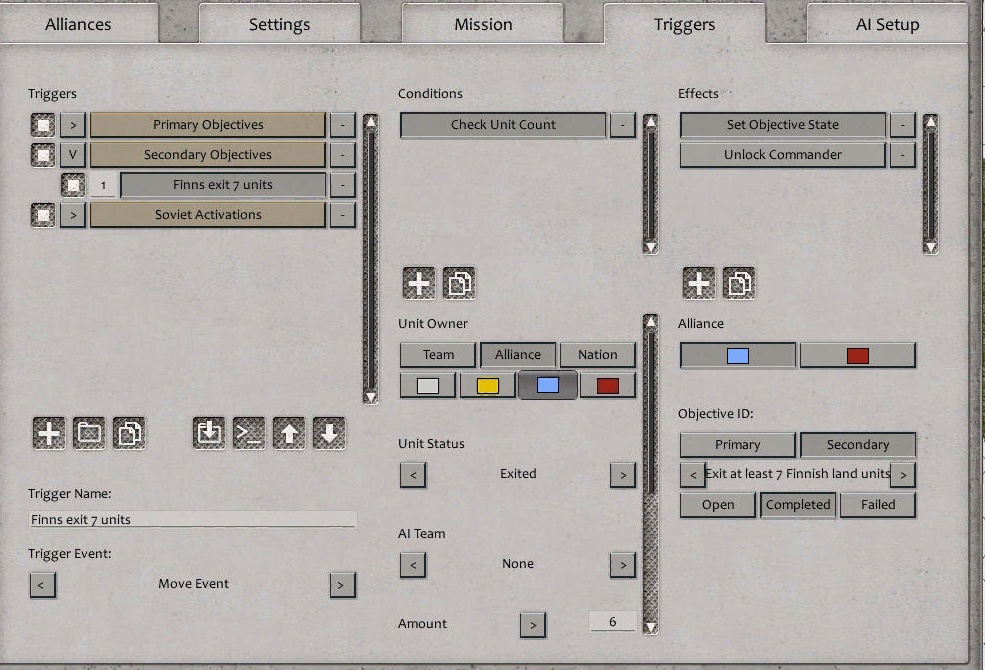The width and height of the screenshot is (985, 670).
Task: Select the Check Unit Count condition
Action: (x=503, y=125)
